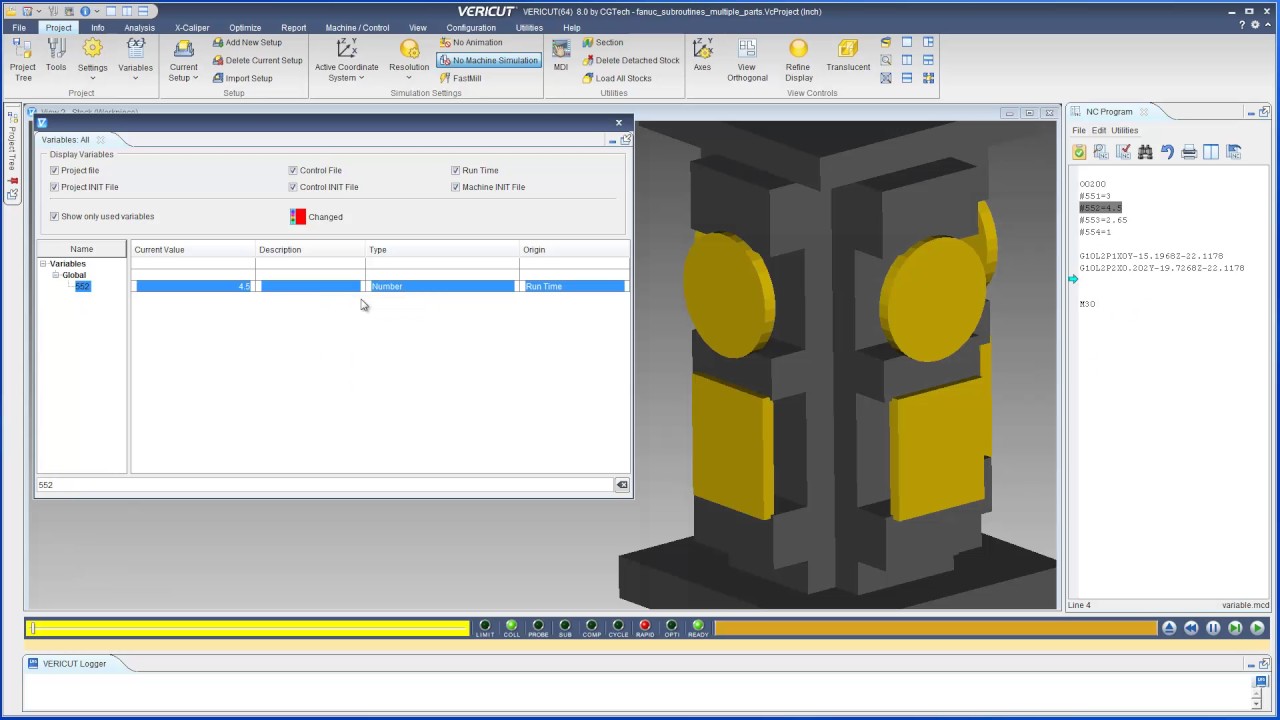Image resolution: width=1280 pixels, height=720 pixels.
Task: Enable Translucent view mode
Action: tap(848, 56)
